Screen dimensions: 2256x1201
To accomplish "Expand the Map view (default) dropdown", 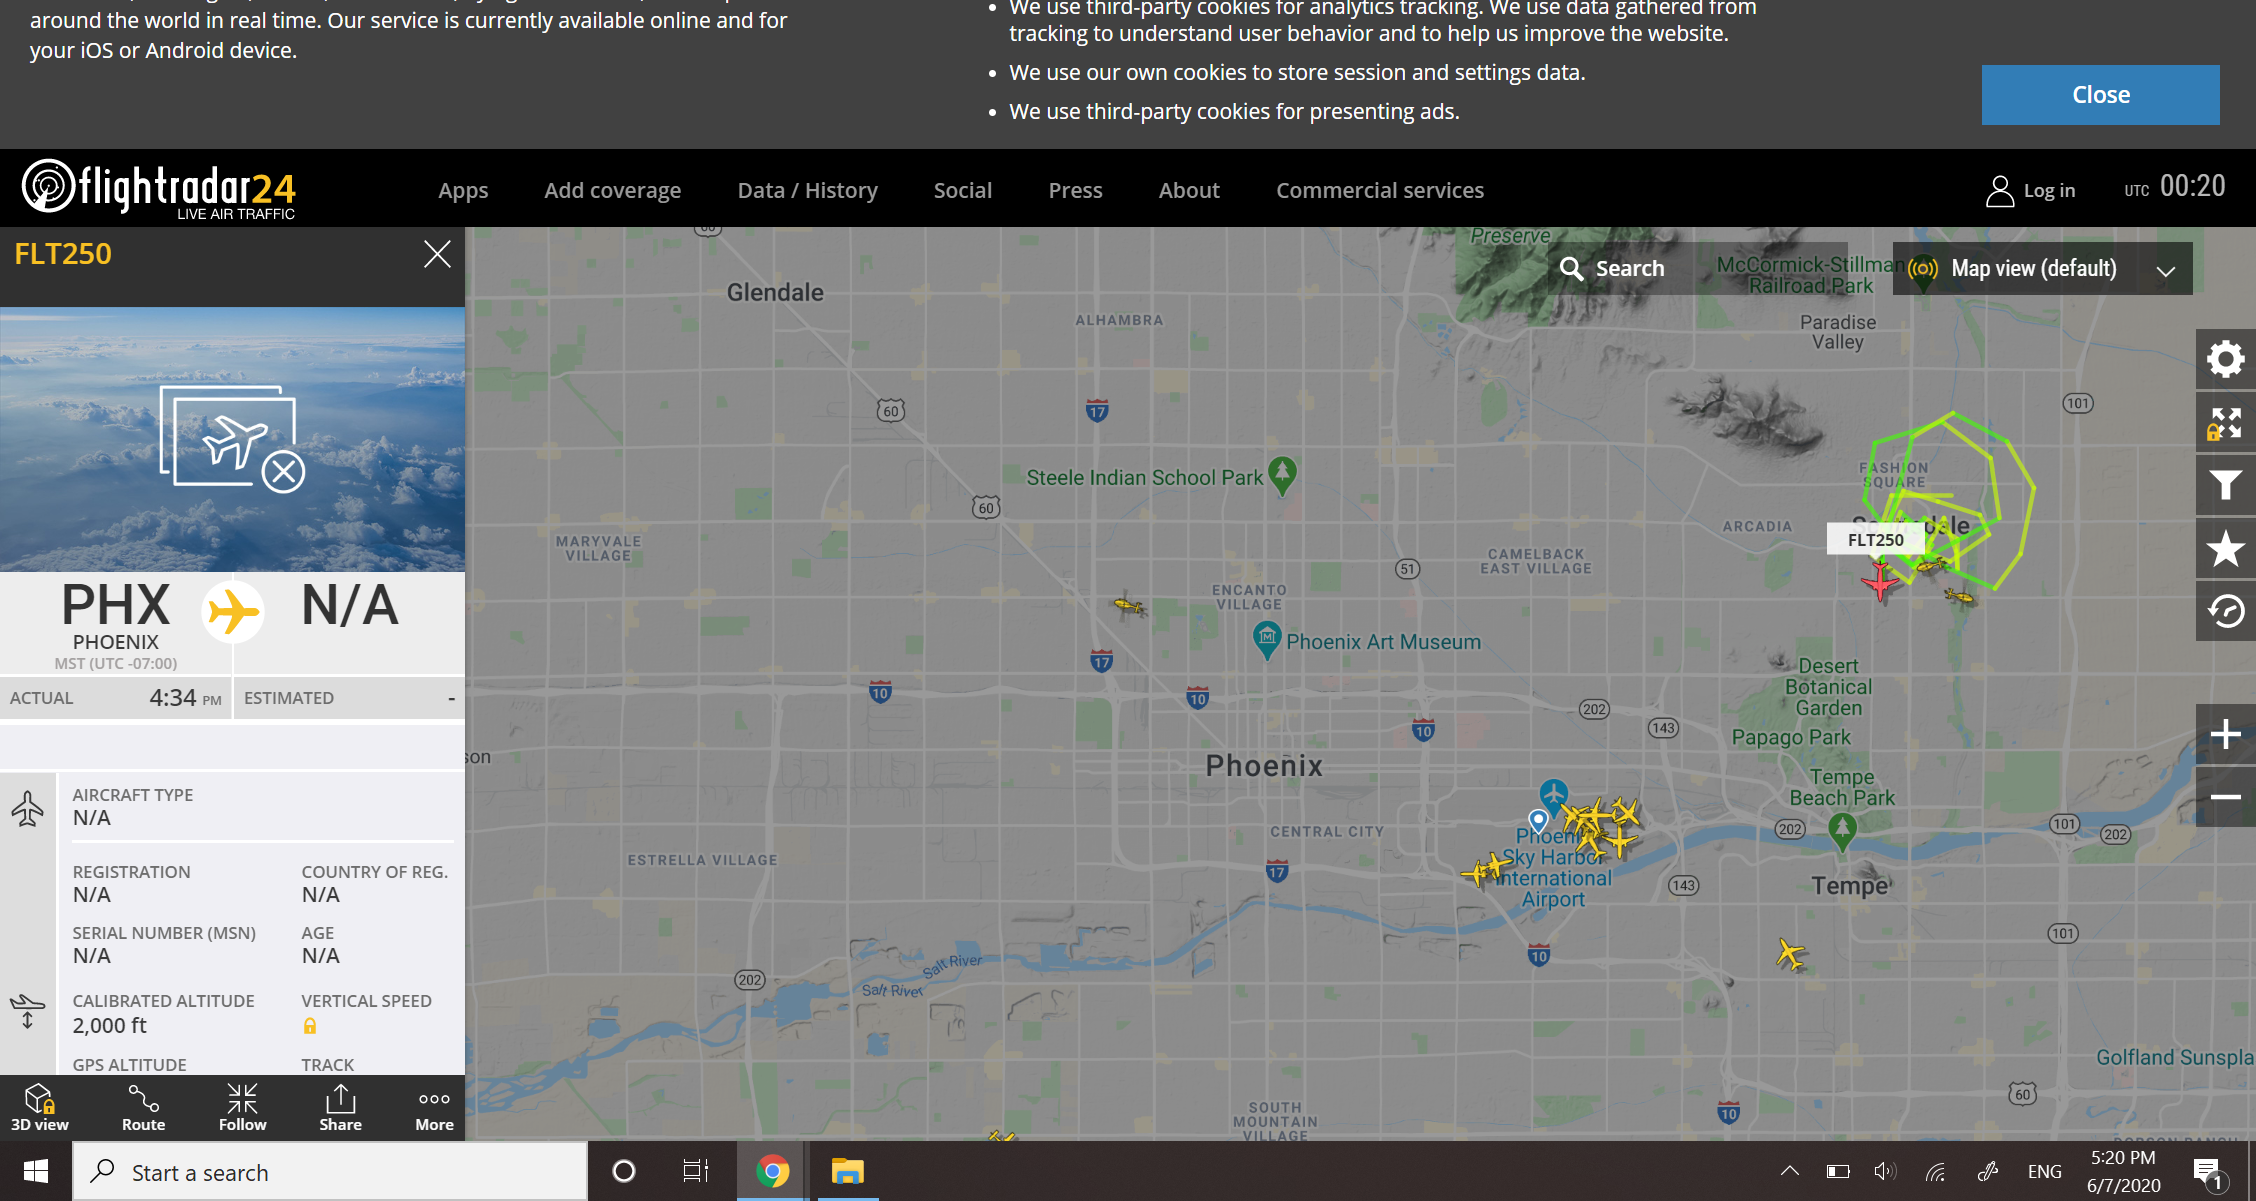I will coord(2042,269).
